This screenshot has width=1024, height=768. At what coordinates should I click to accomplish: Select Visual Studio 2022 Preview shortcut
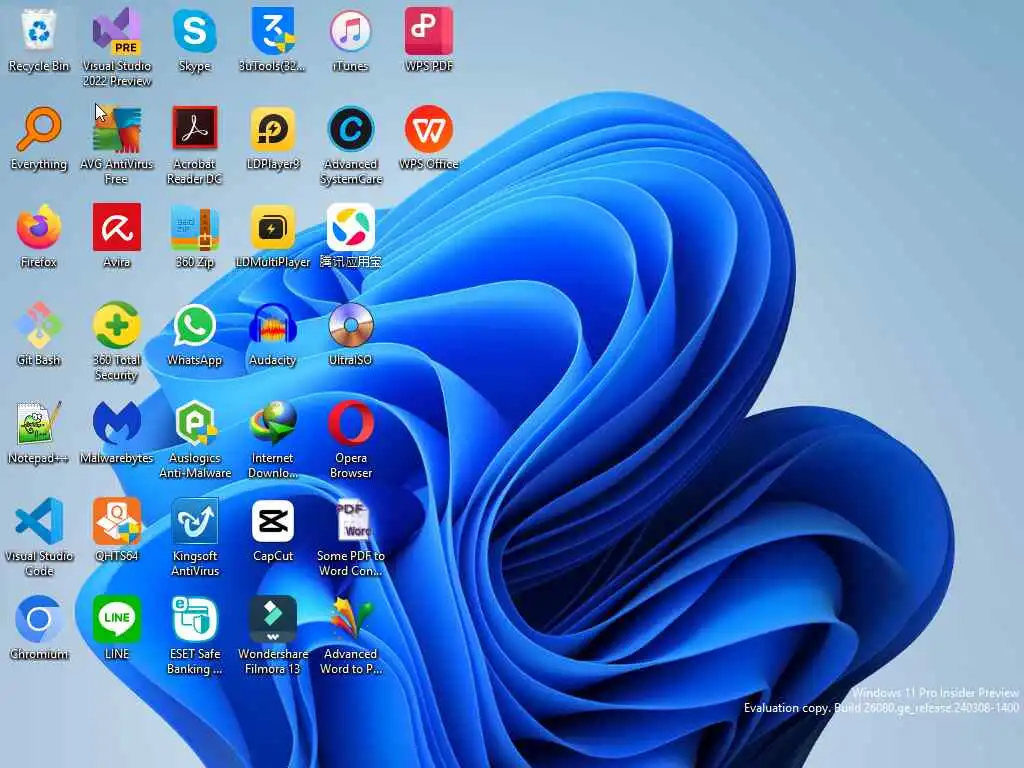click(x=116, y=31)
